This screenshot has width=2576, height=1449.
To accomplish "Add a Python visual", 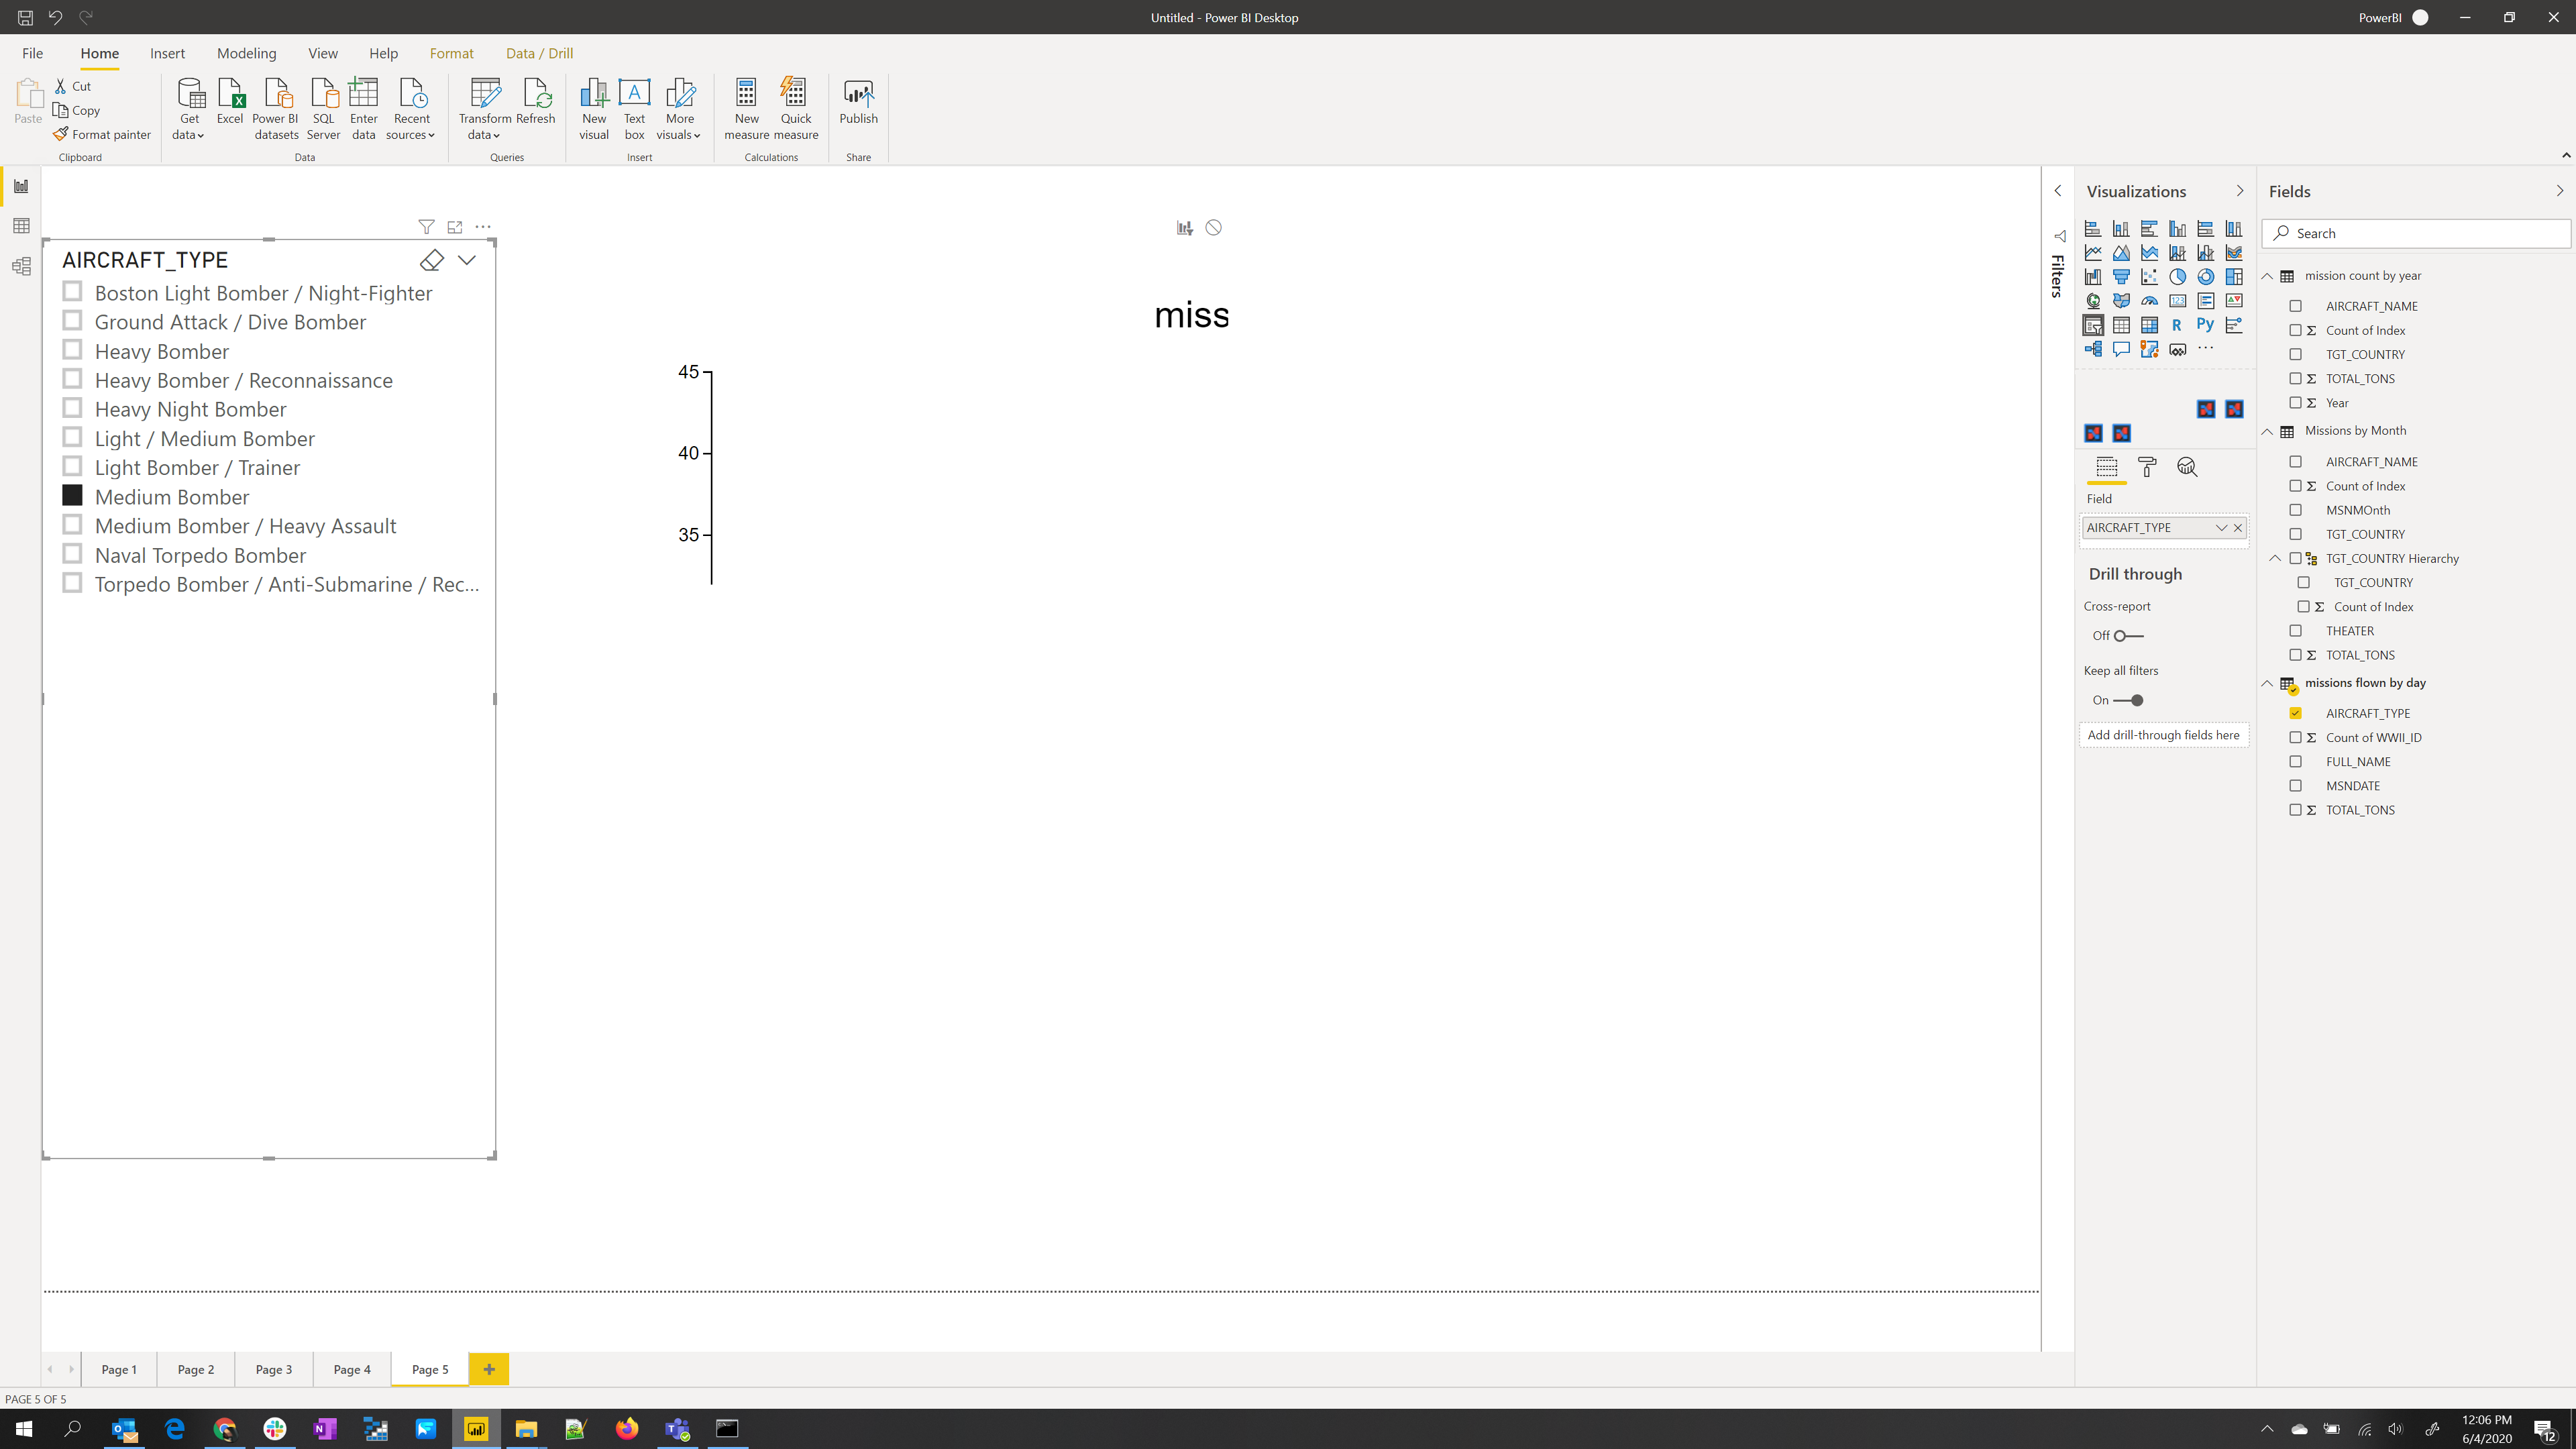I will click(x=2205, y=325).
